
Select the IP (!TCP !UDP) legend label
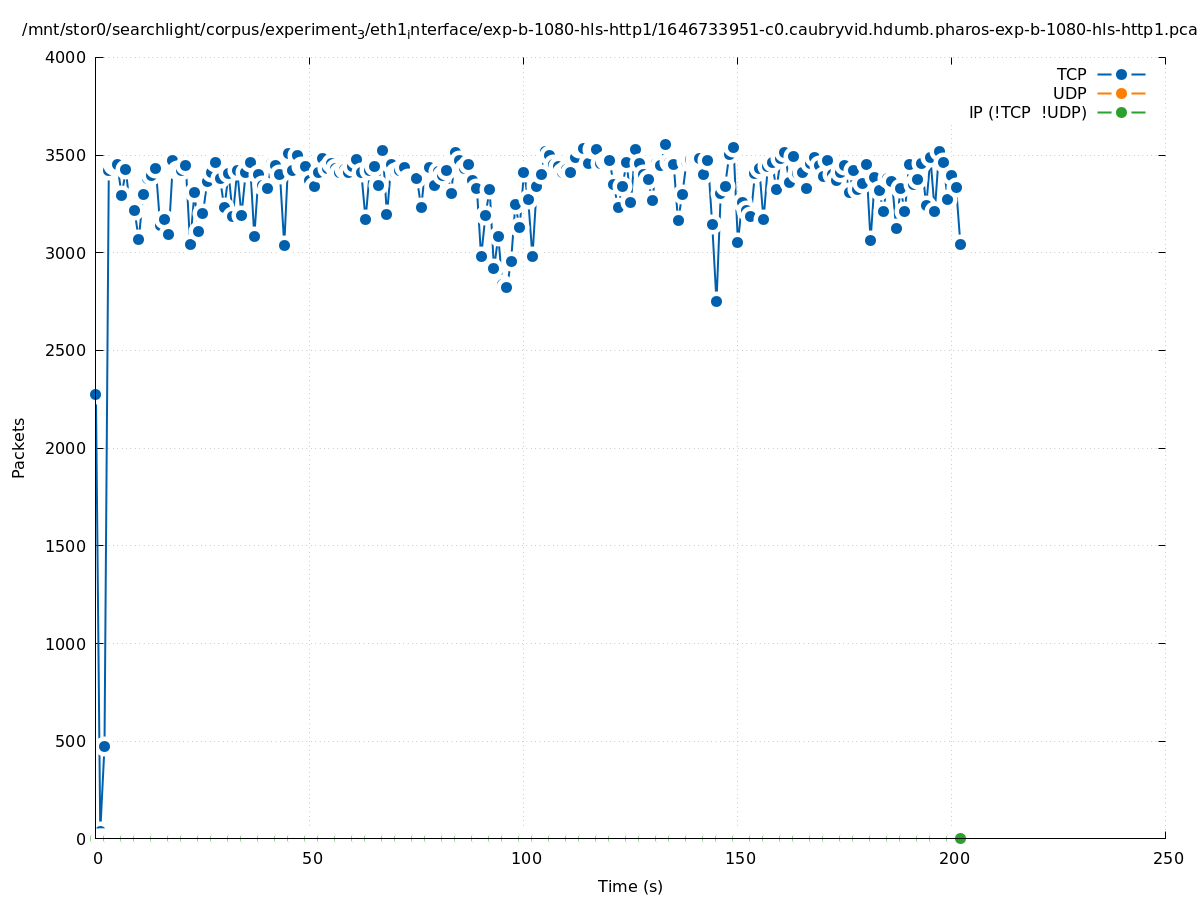[1027, 112]
